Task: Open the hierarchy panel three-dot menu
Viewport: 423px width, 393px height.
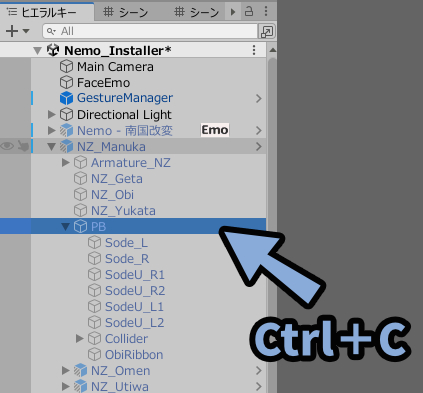Action: pyautogui.click(x=266, y=11)
